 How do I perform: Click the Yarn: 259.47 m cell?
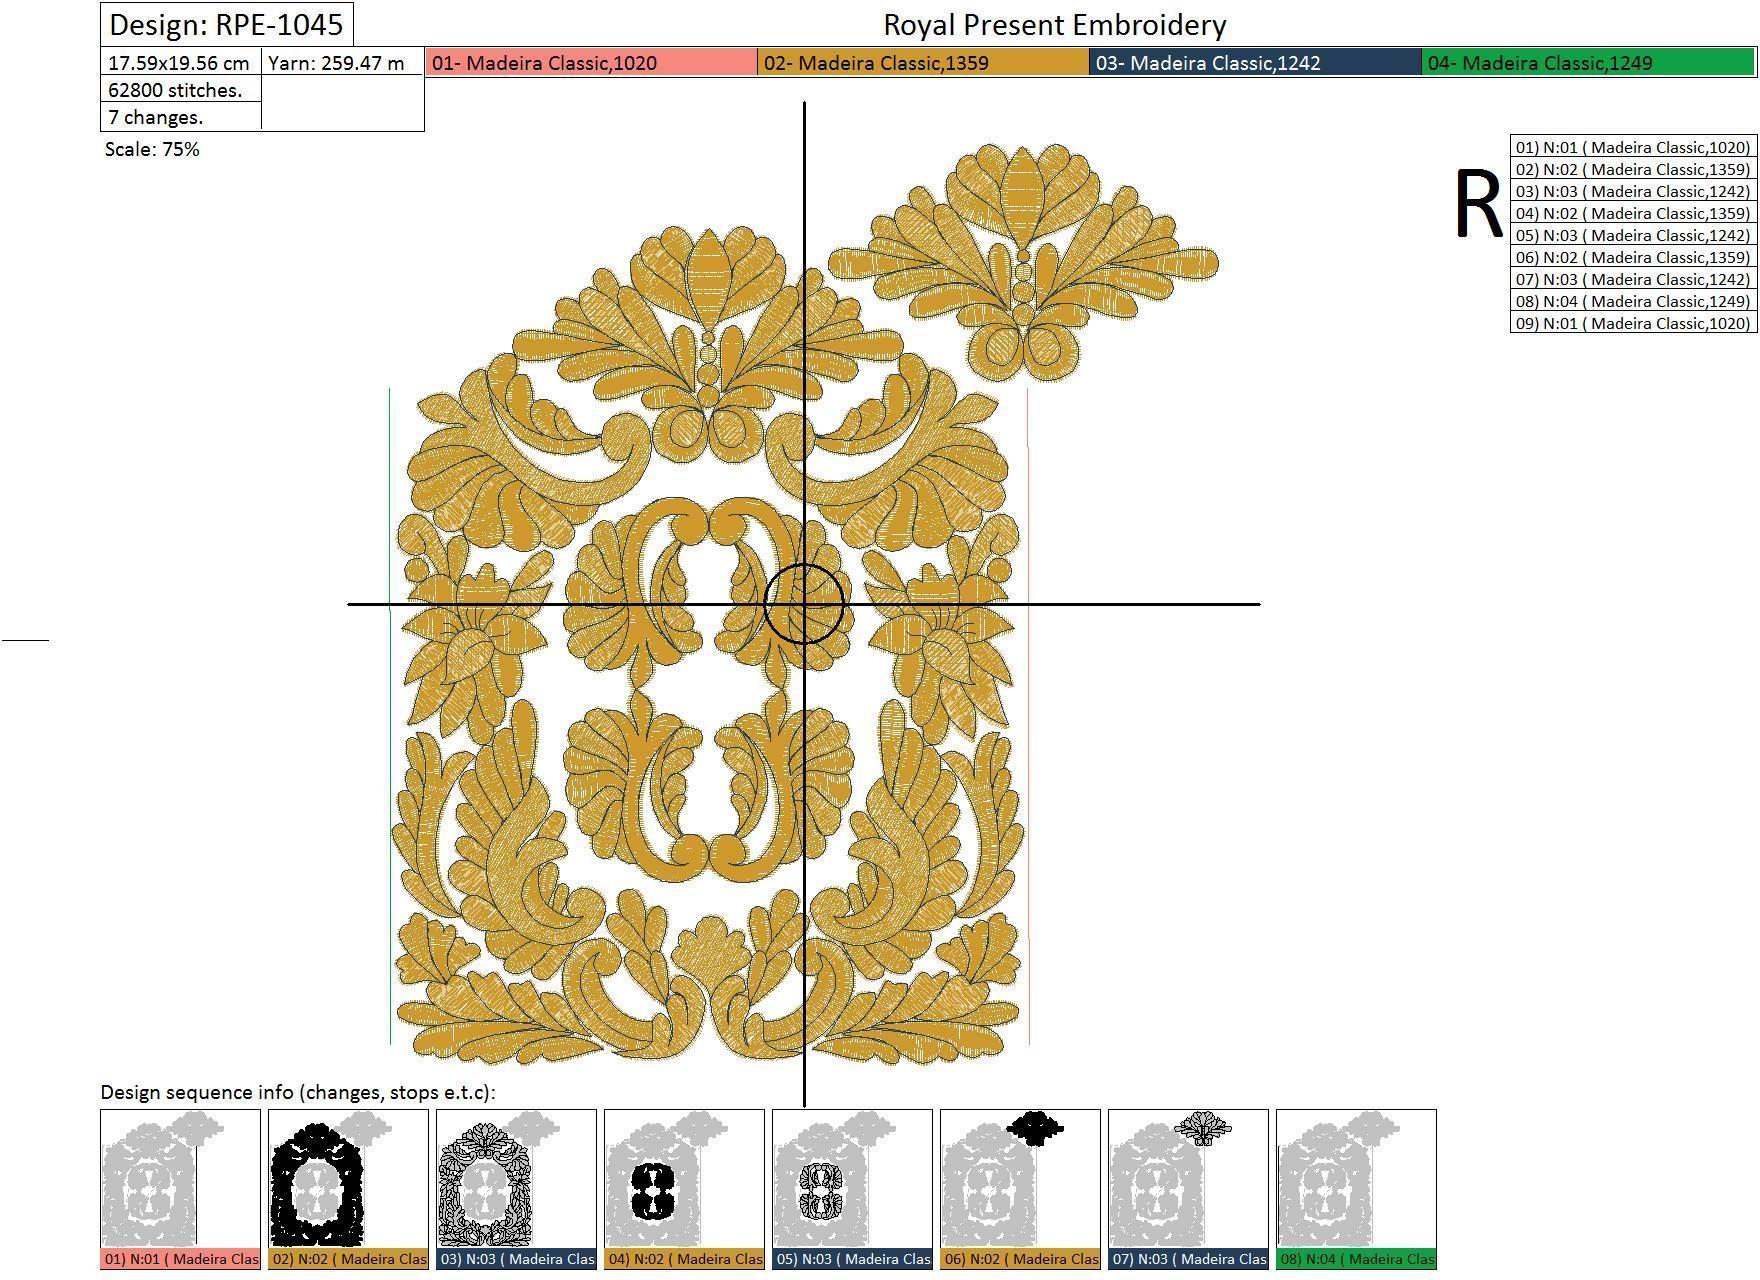[342, 63]
